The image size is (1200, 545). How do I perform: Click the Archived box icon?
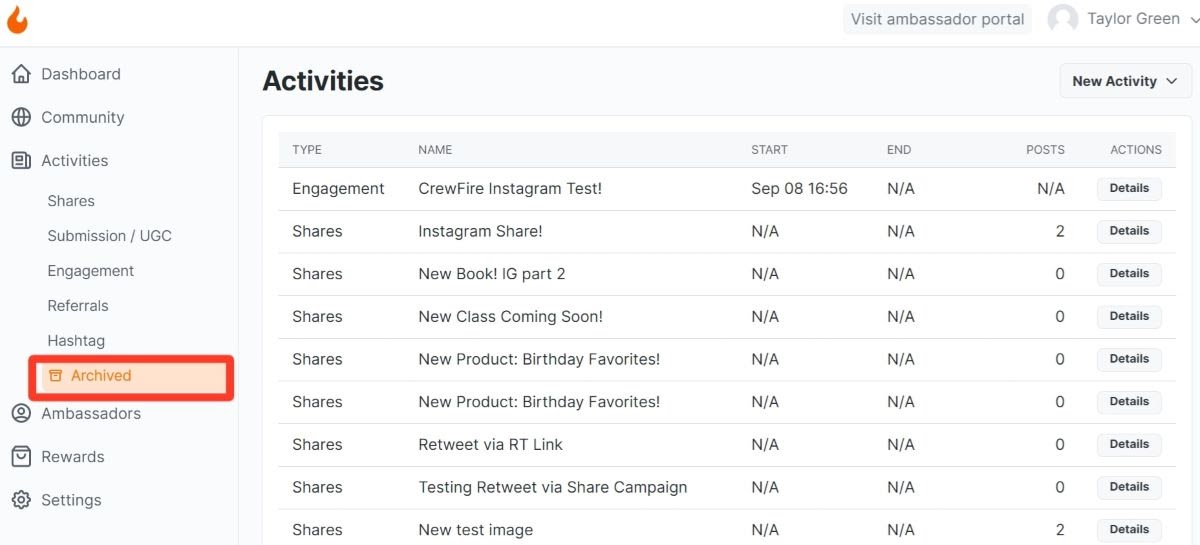point(56,376)
